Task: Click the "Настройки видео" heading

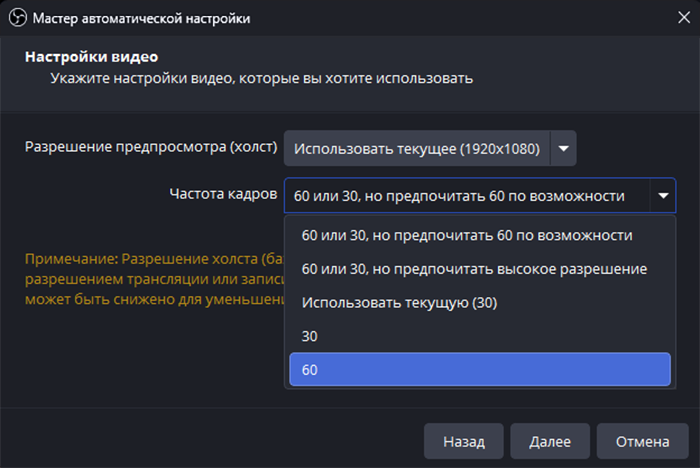Action: point(91,57)
